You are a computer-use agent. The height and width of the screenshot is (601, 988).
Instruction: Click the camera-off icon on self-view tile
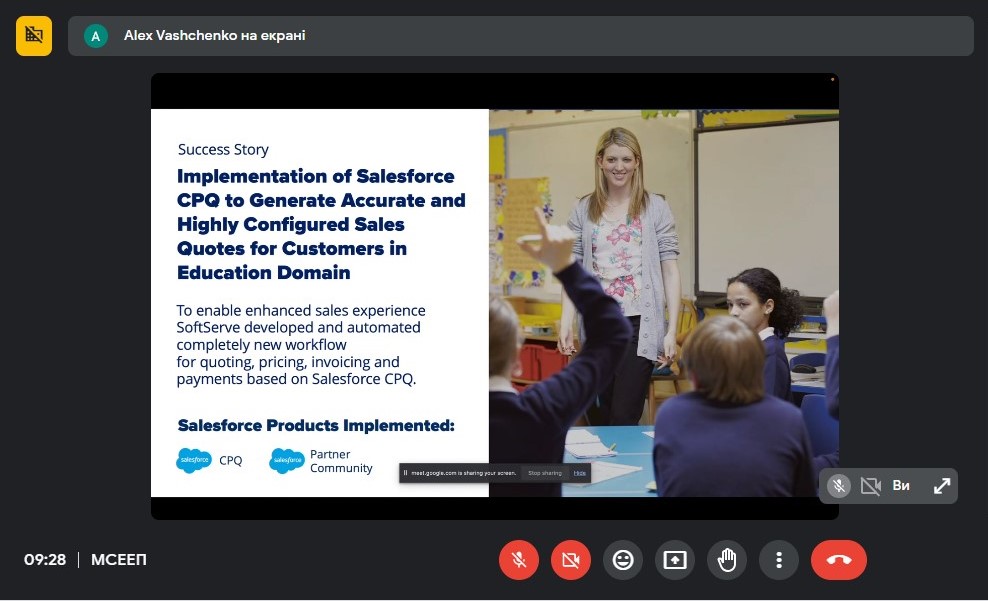pyautogui.click(x=871, y=486)
